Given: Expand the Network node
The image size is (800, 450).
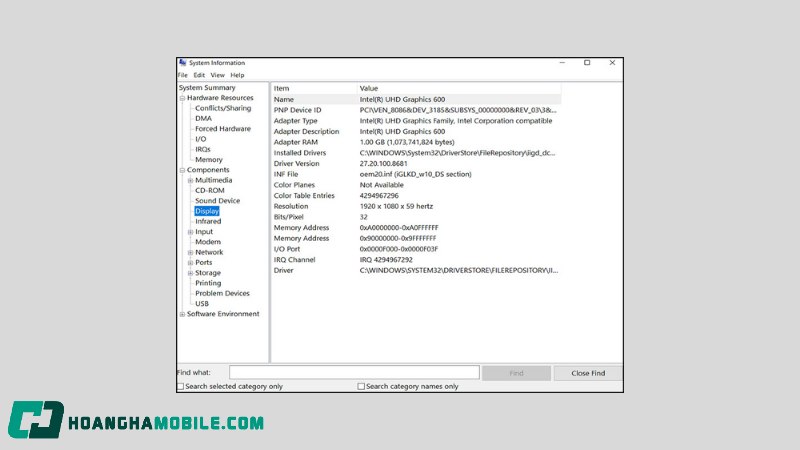Looking at the screenshot, I should coord(190,253).
